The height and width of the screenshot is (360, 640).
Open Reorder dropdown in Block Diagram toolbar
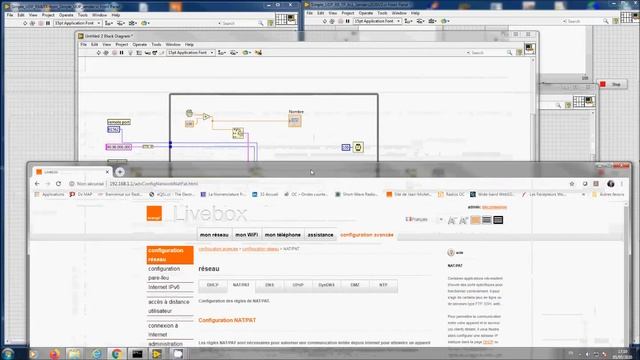click(x=246, y=53)
